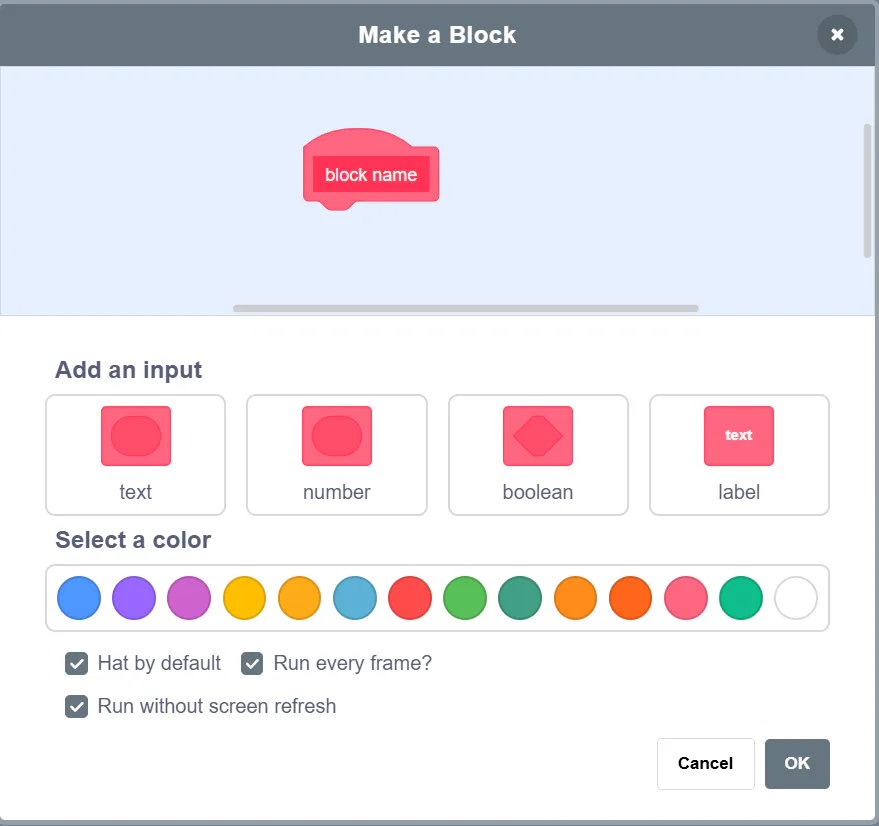Click the horizontal scrollbar under block preview
Screen dimensions: 879x826
[465, 308]
